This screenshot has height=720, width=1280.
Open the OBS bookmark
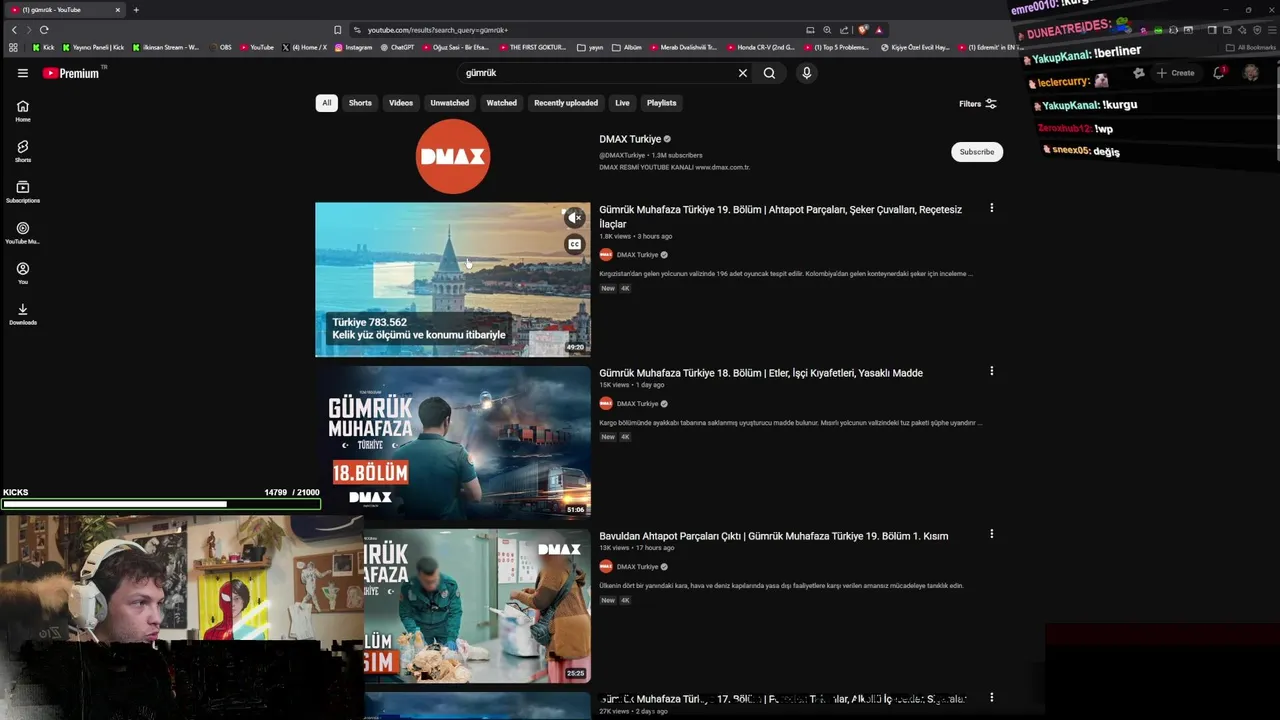click(x=220, y=47)
